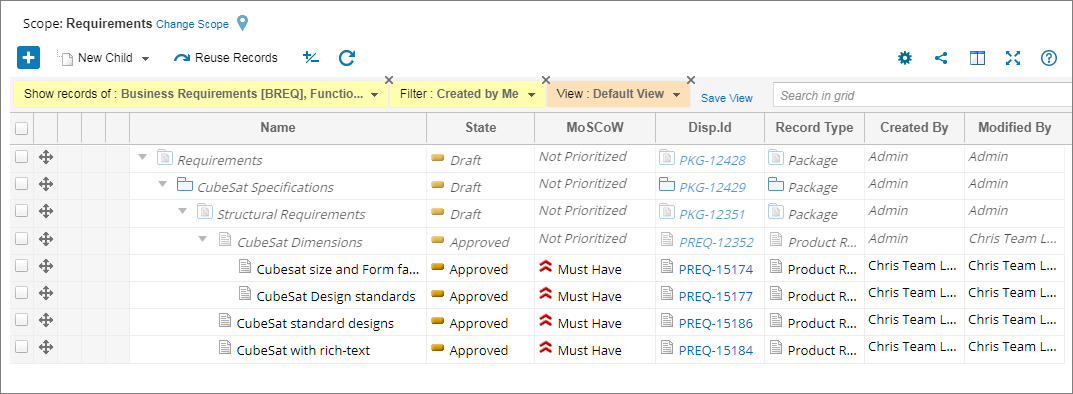1073x394 pixels.
Task: Click the refresh grid icon
Action: (x=347, y=58)
